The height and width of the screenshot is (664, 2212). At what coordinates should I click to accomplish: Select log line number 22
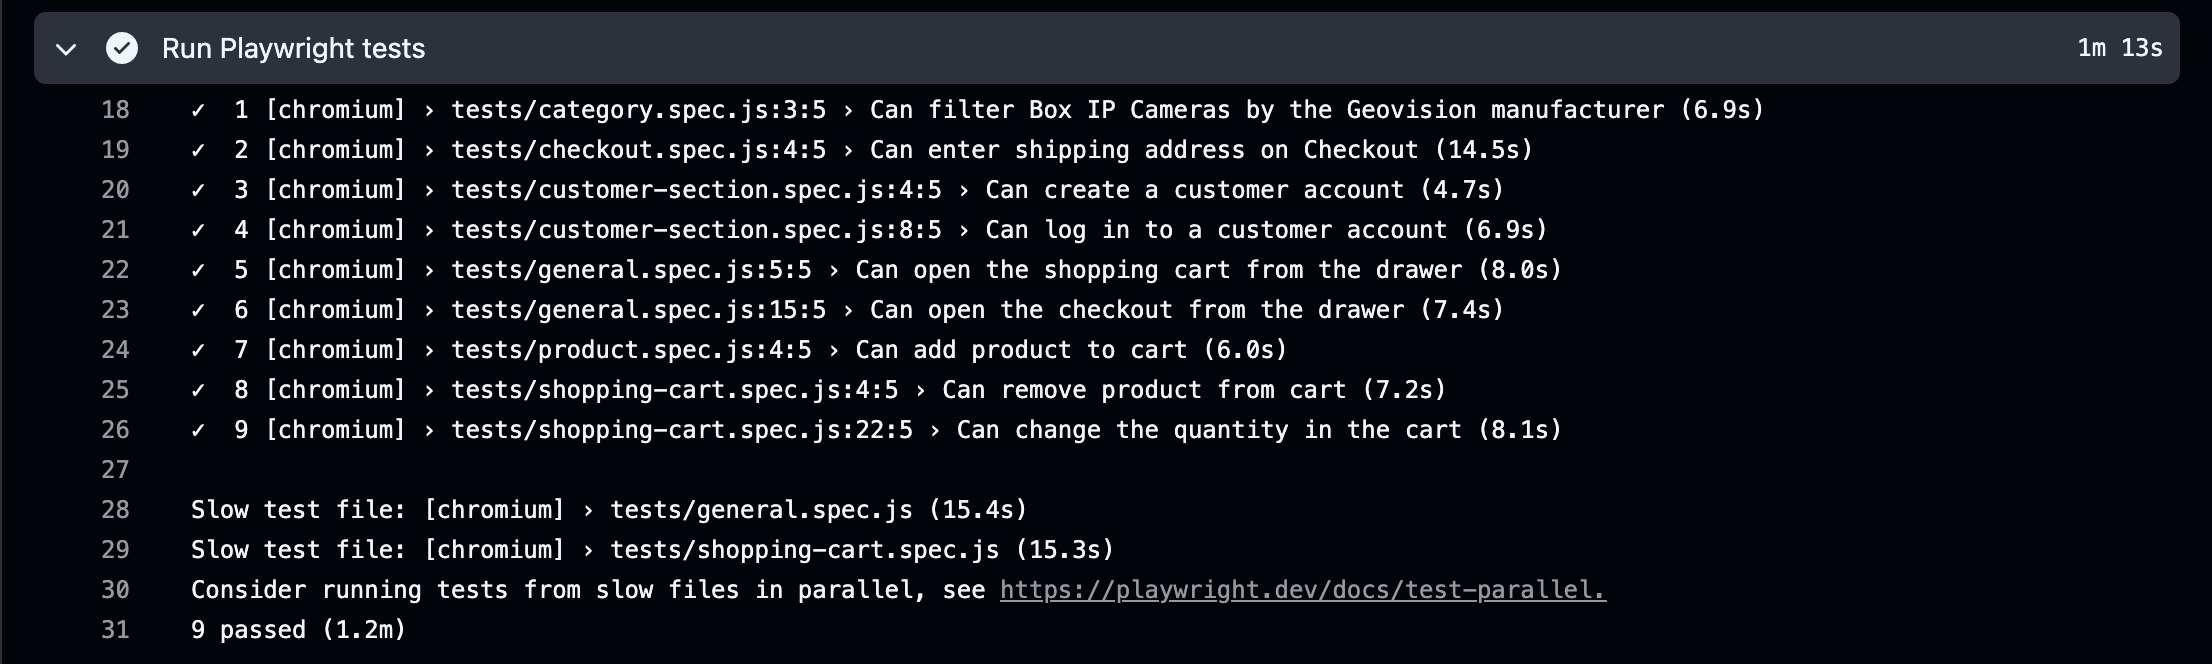[116, 270]
